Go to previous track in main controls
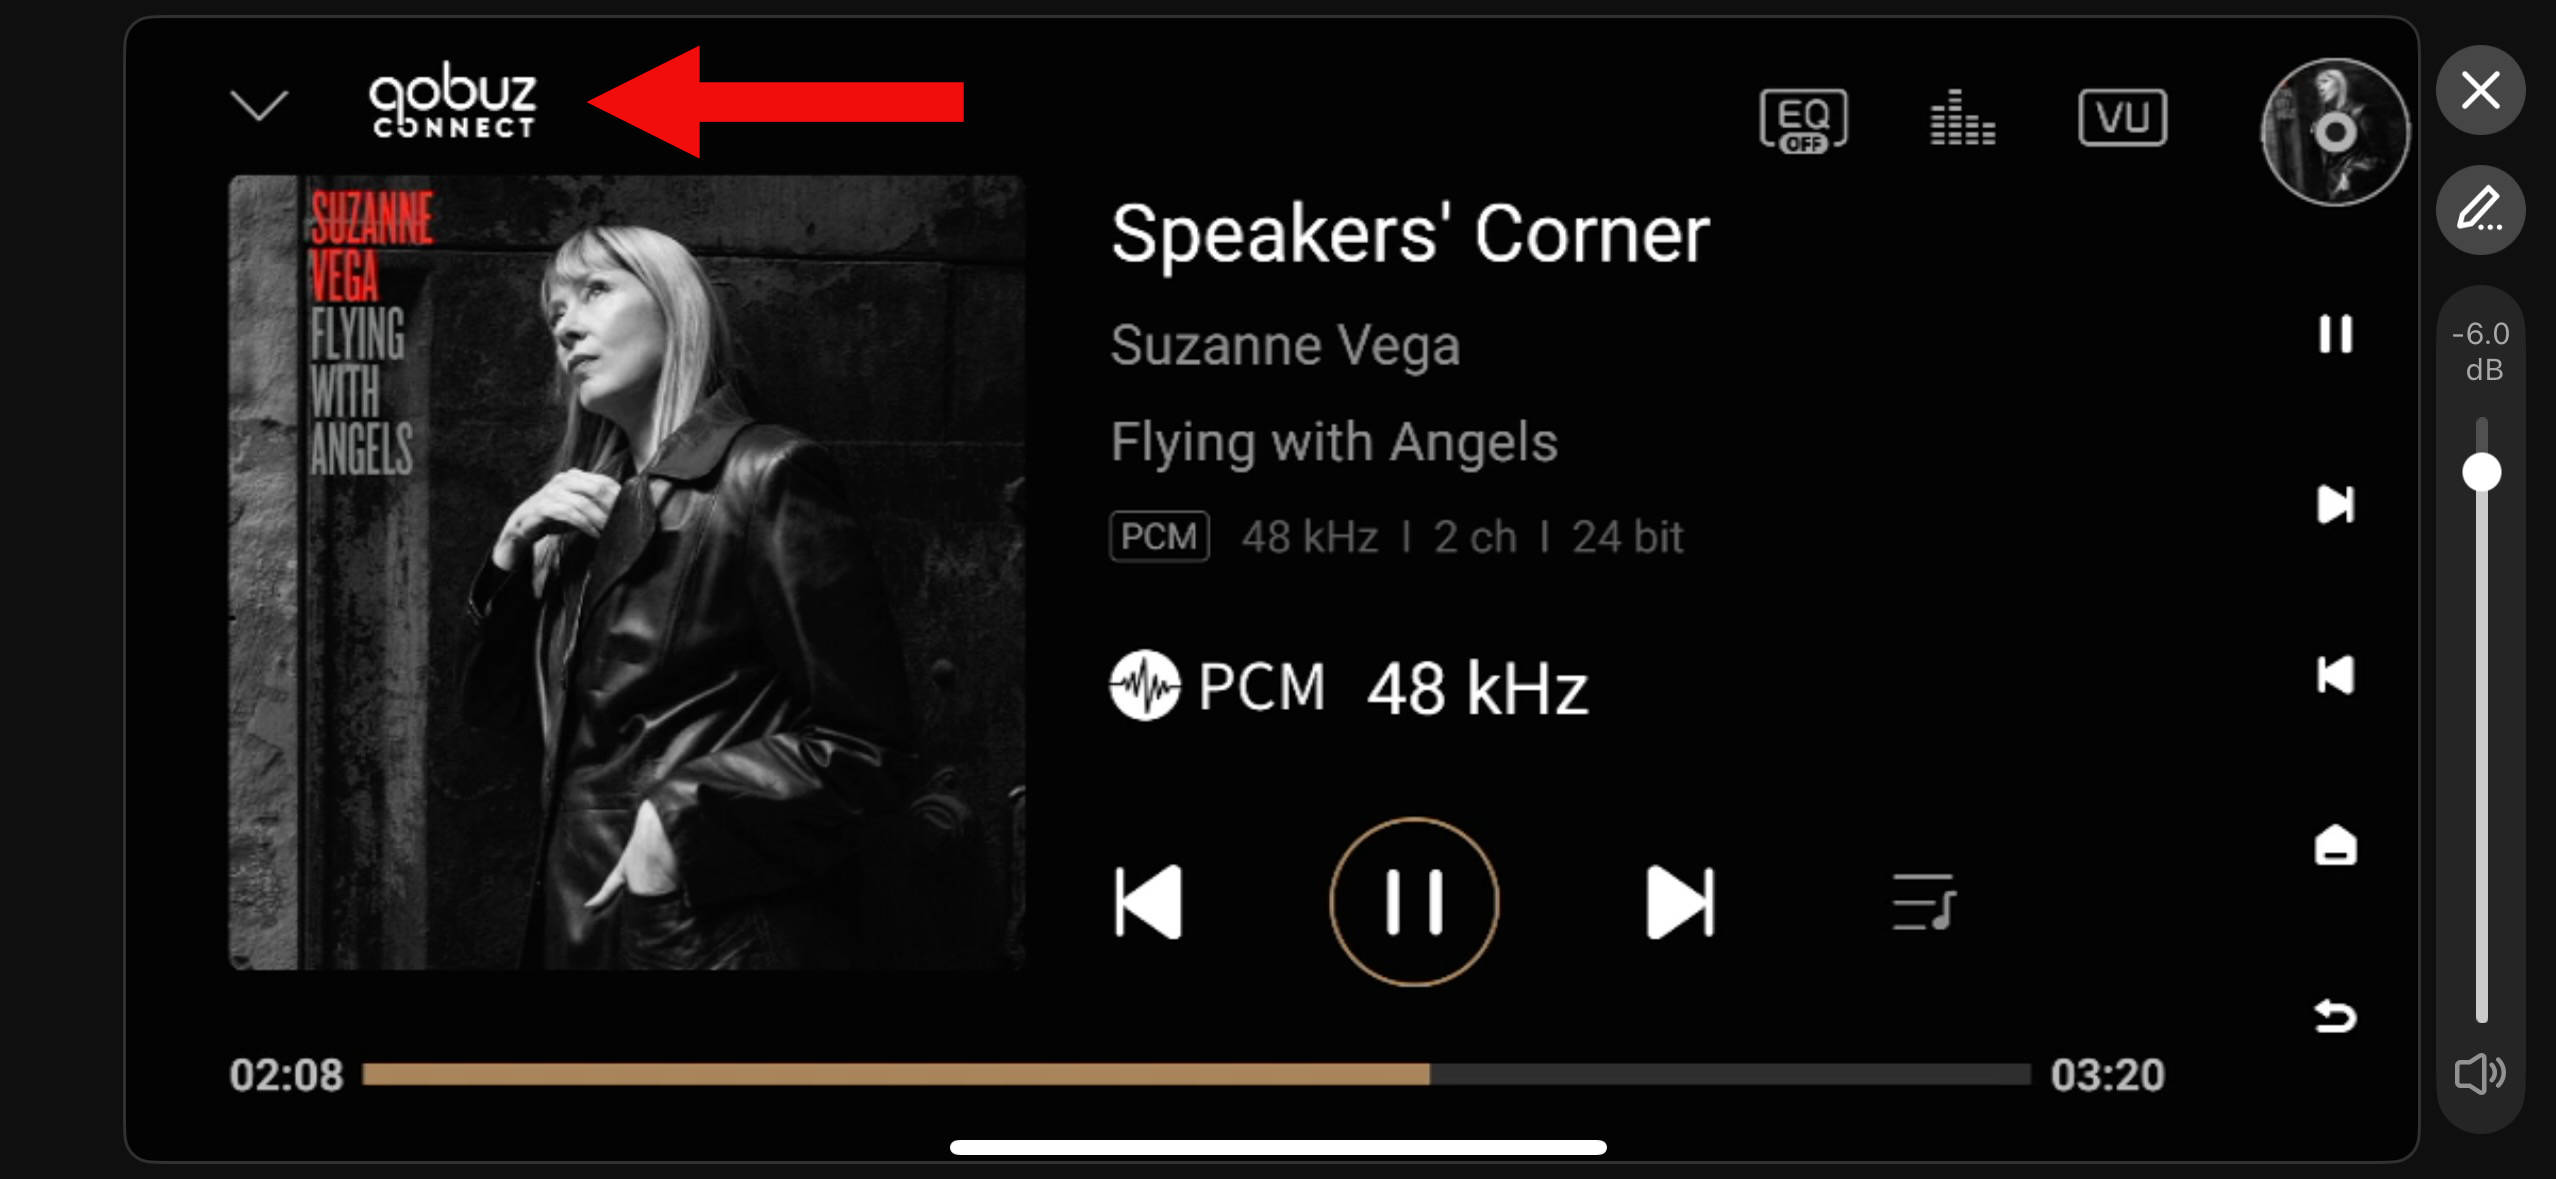Viewport: 2556px width, 1179px height. (1148, 902)
